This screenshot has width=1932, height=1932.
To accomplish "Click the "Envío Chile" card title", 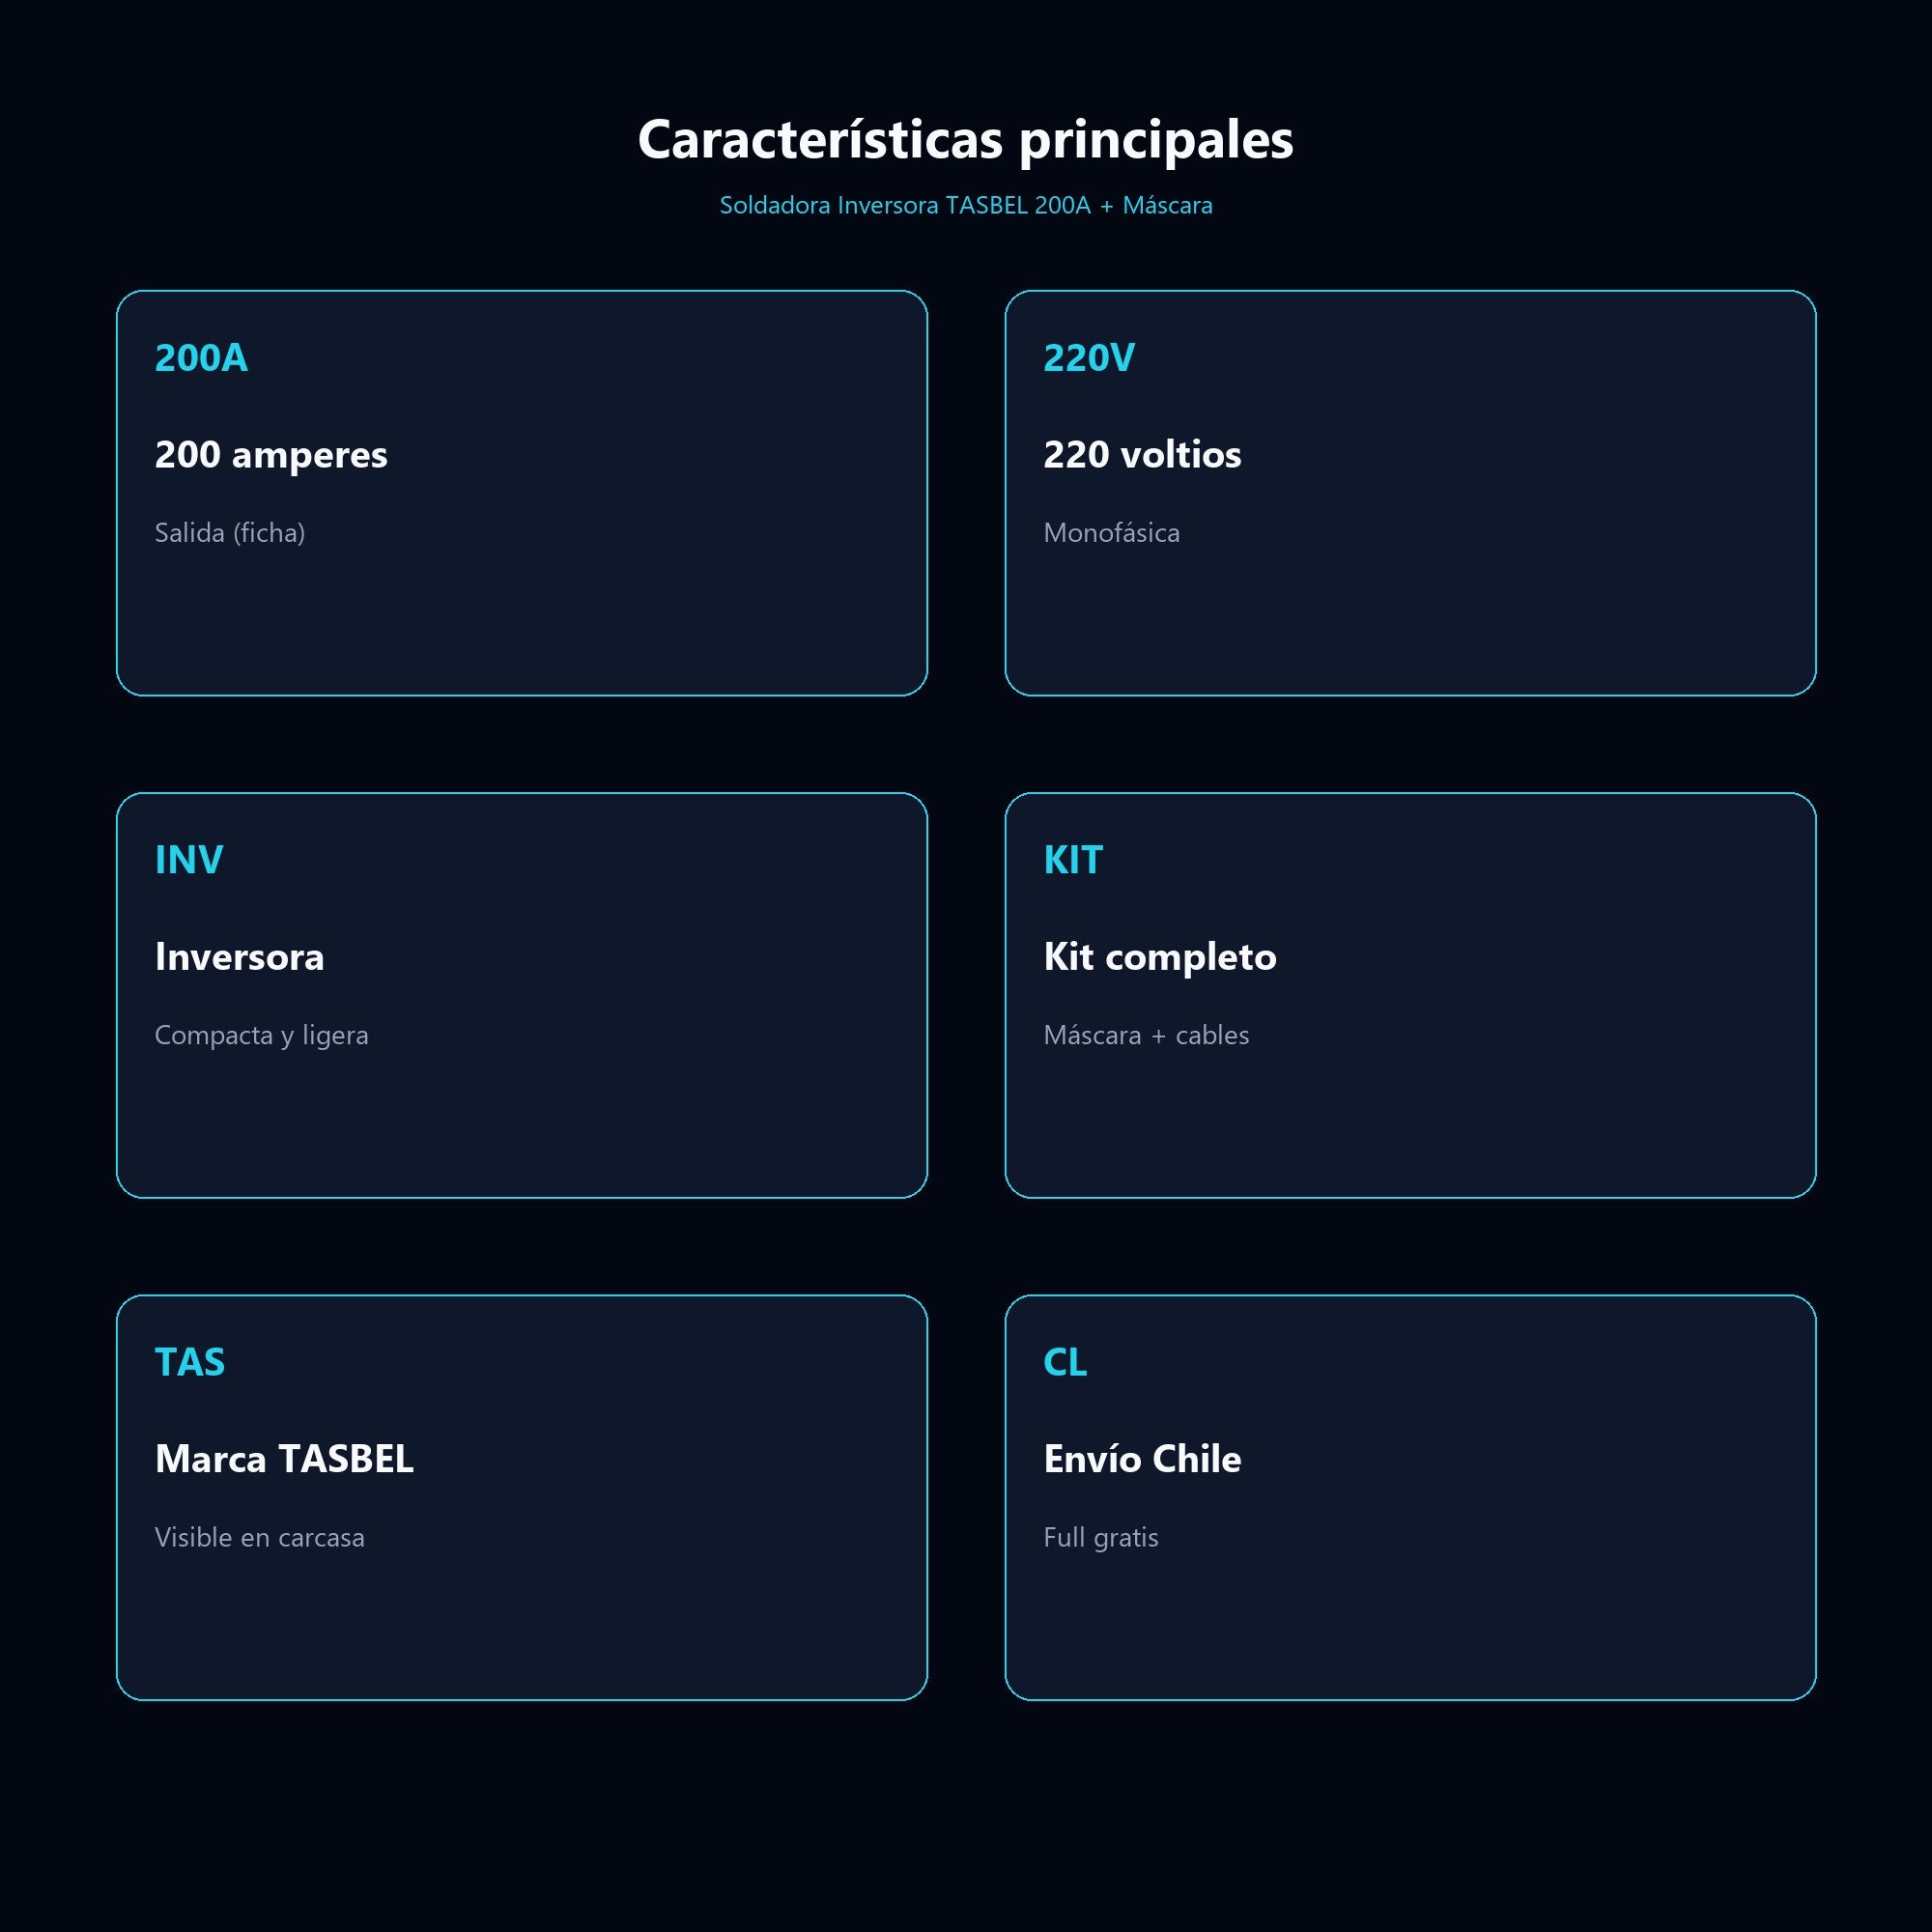I will pos(1142,1459).
